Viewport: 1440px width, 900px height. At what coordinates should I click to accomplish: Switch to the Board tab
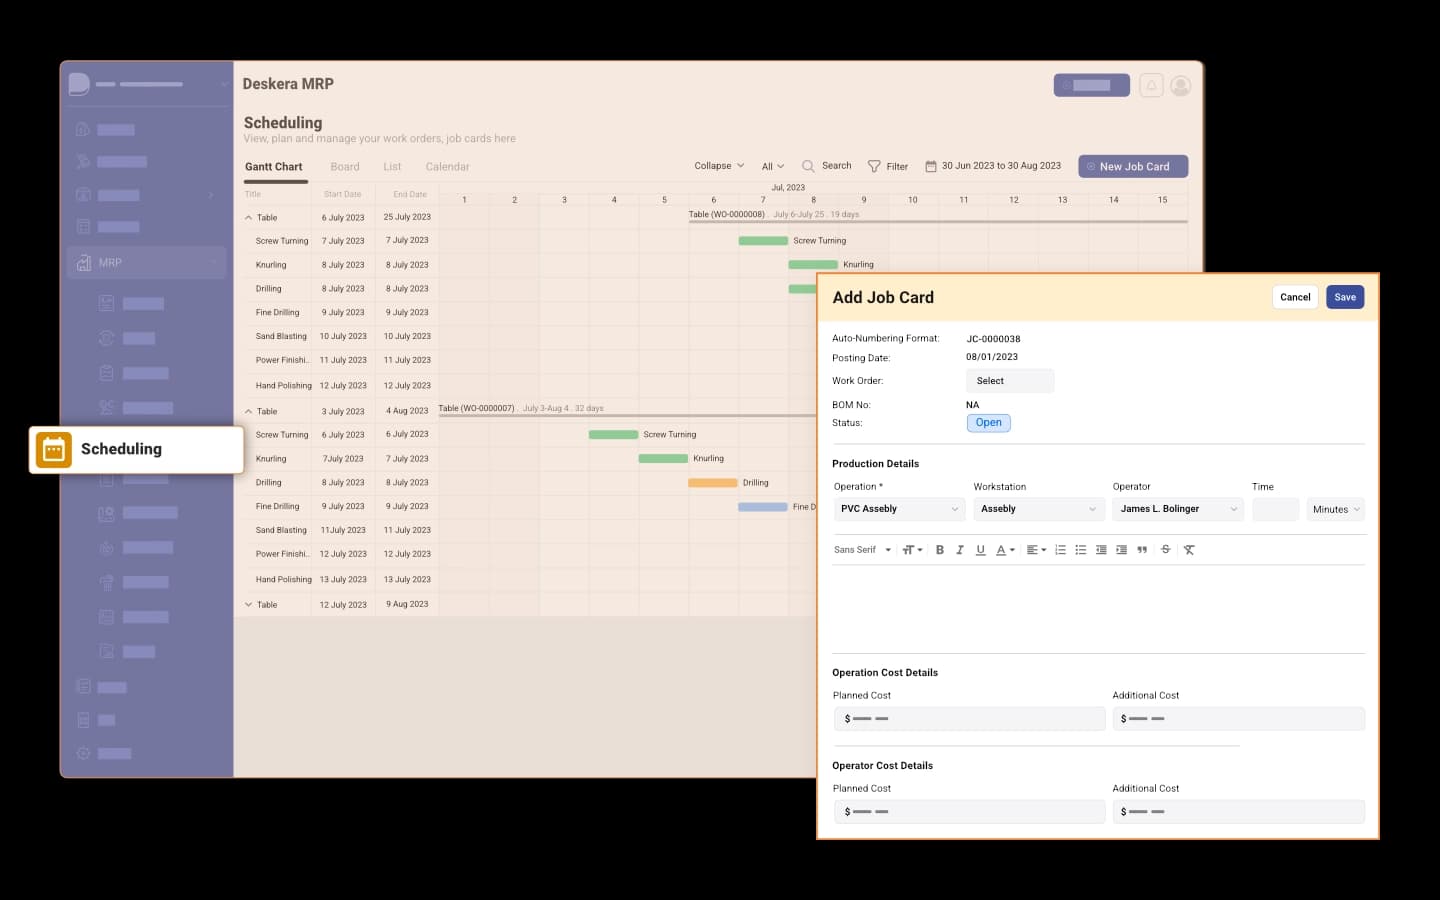(345, 167)
